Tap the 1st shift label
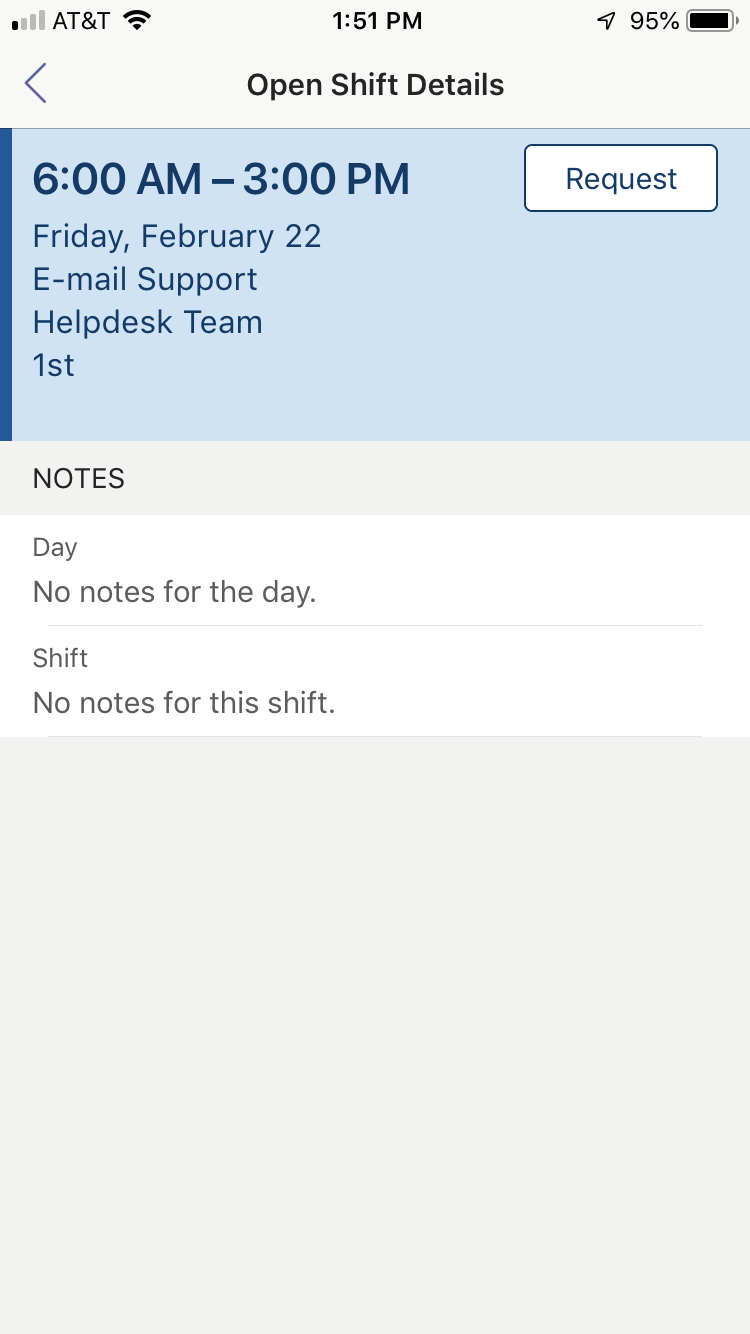 point(54,365)
